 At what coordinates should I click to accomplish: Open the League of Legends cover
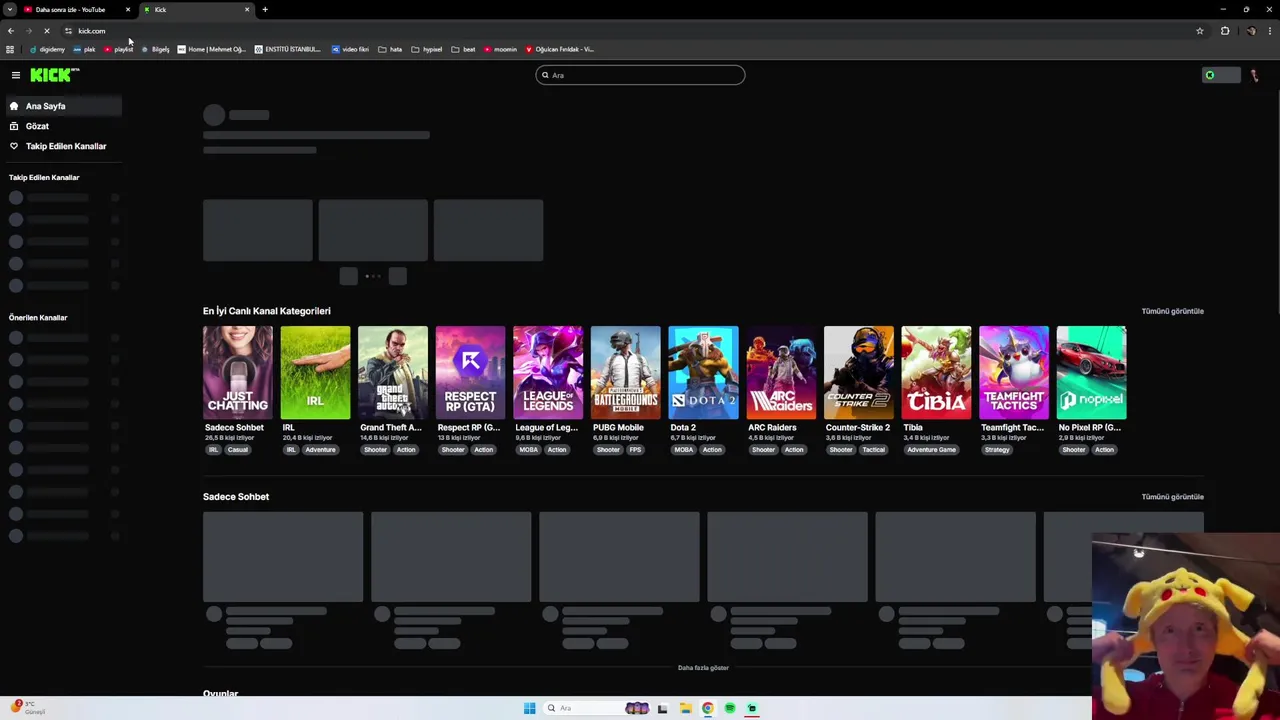548,372
